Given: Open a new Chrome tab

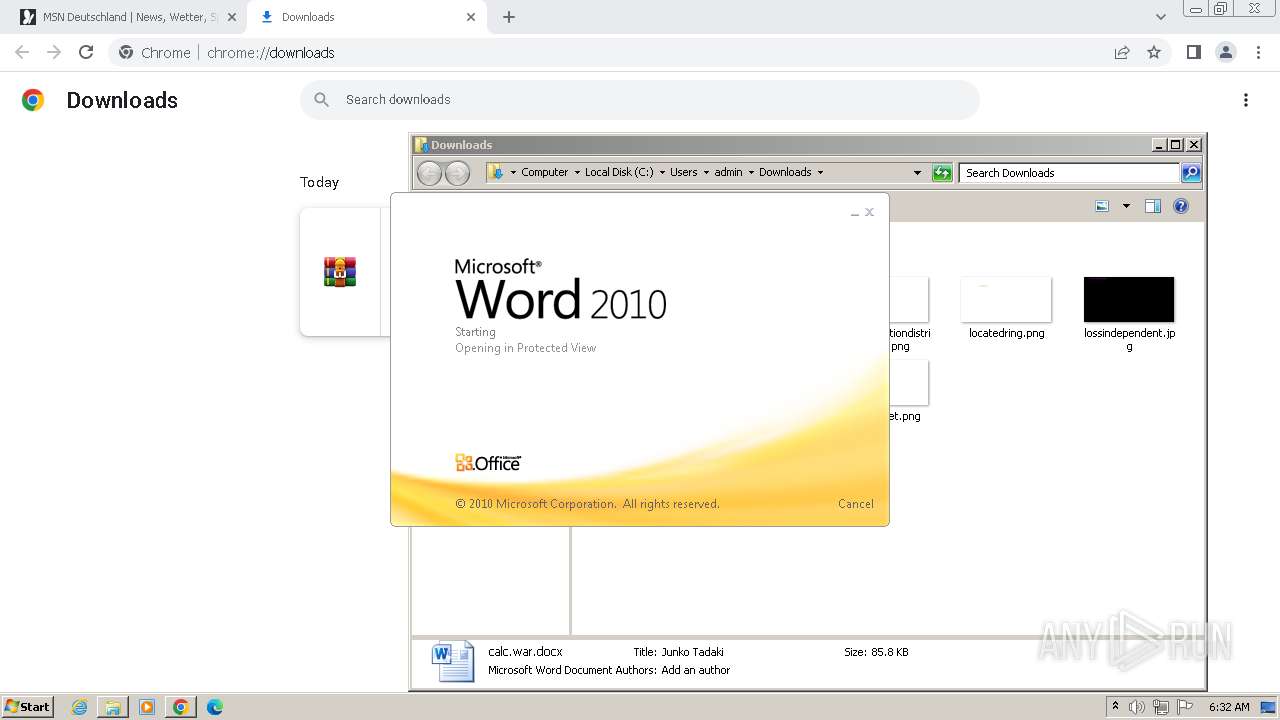Looking at the screenshot, I should (x=509, y=17).
